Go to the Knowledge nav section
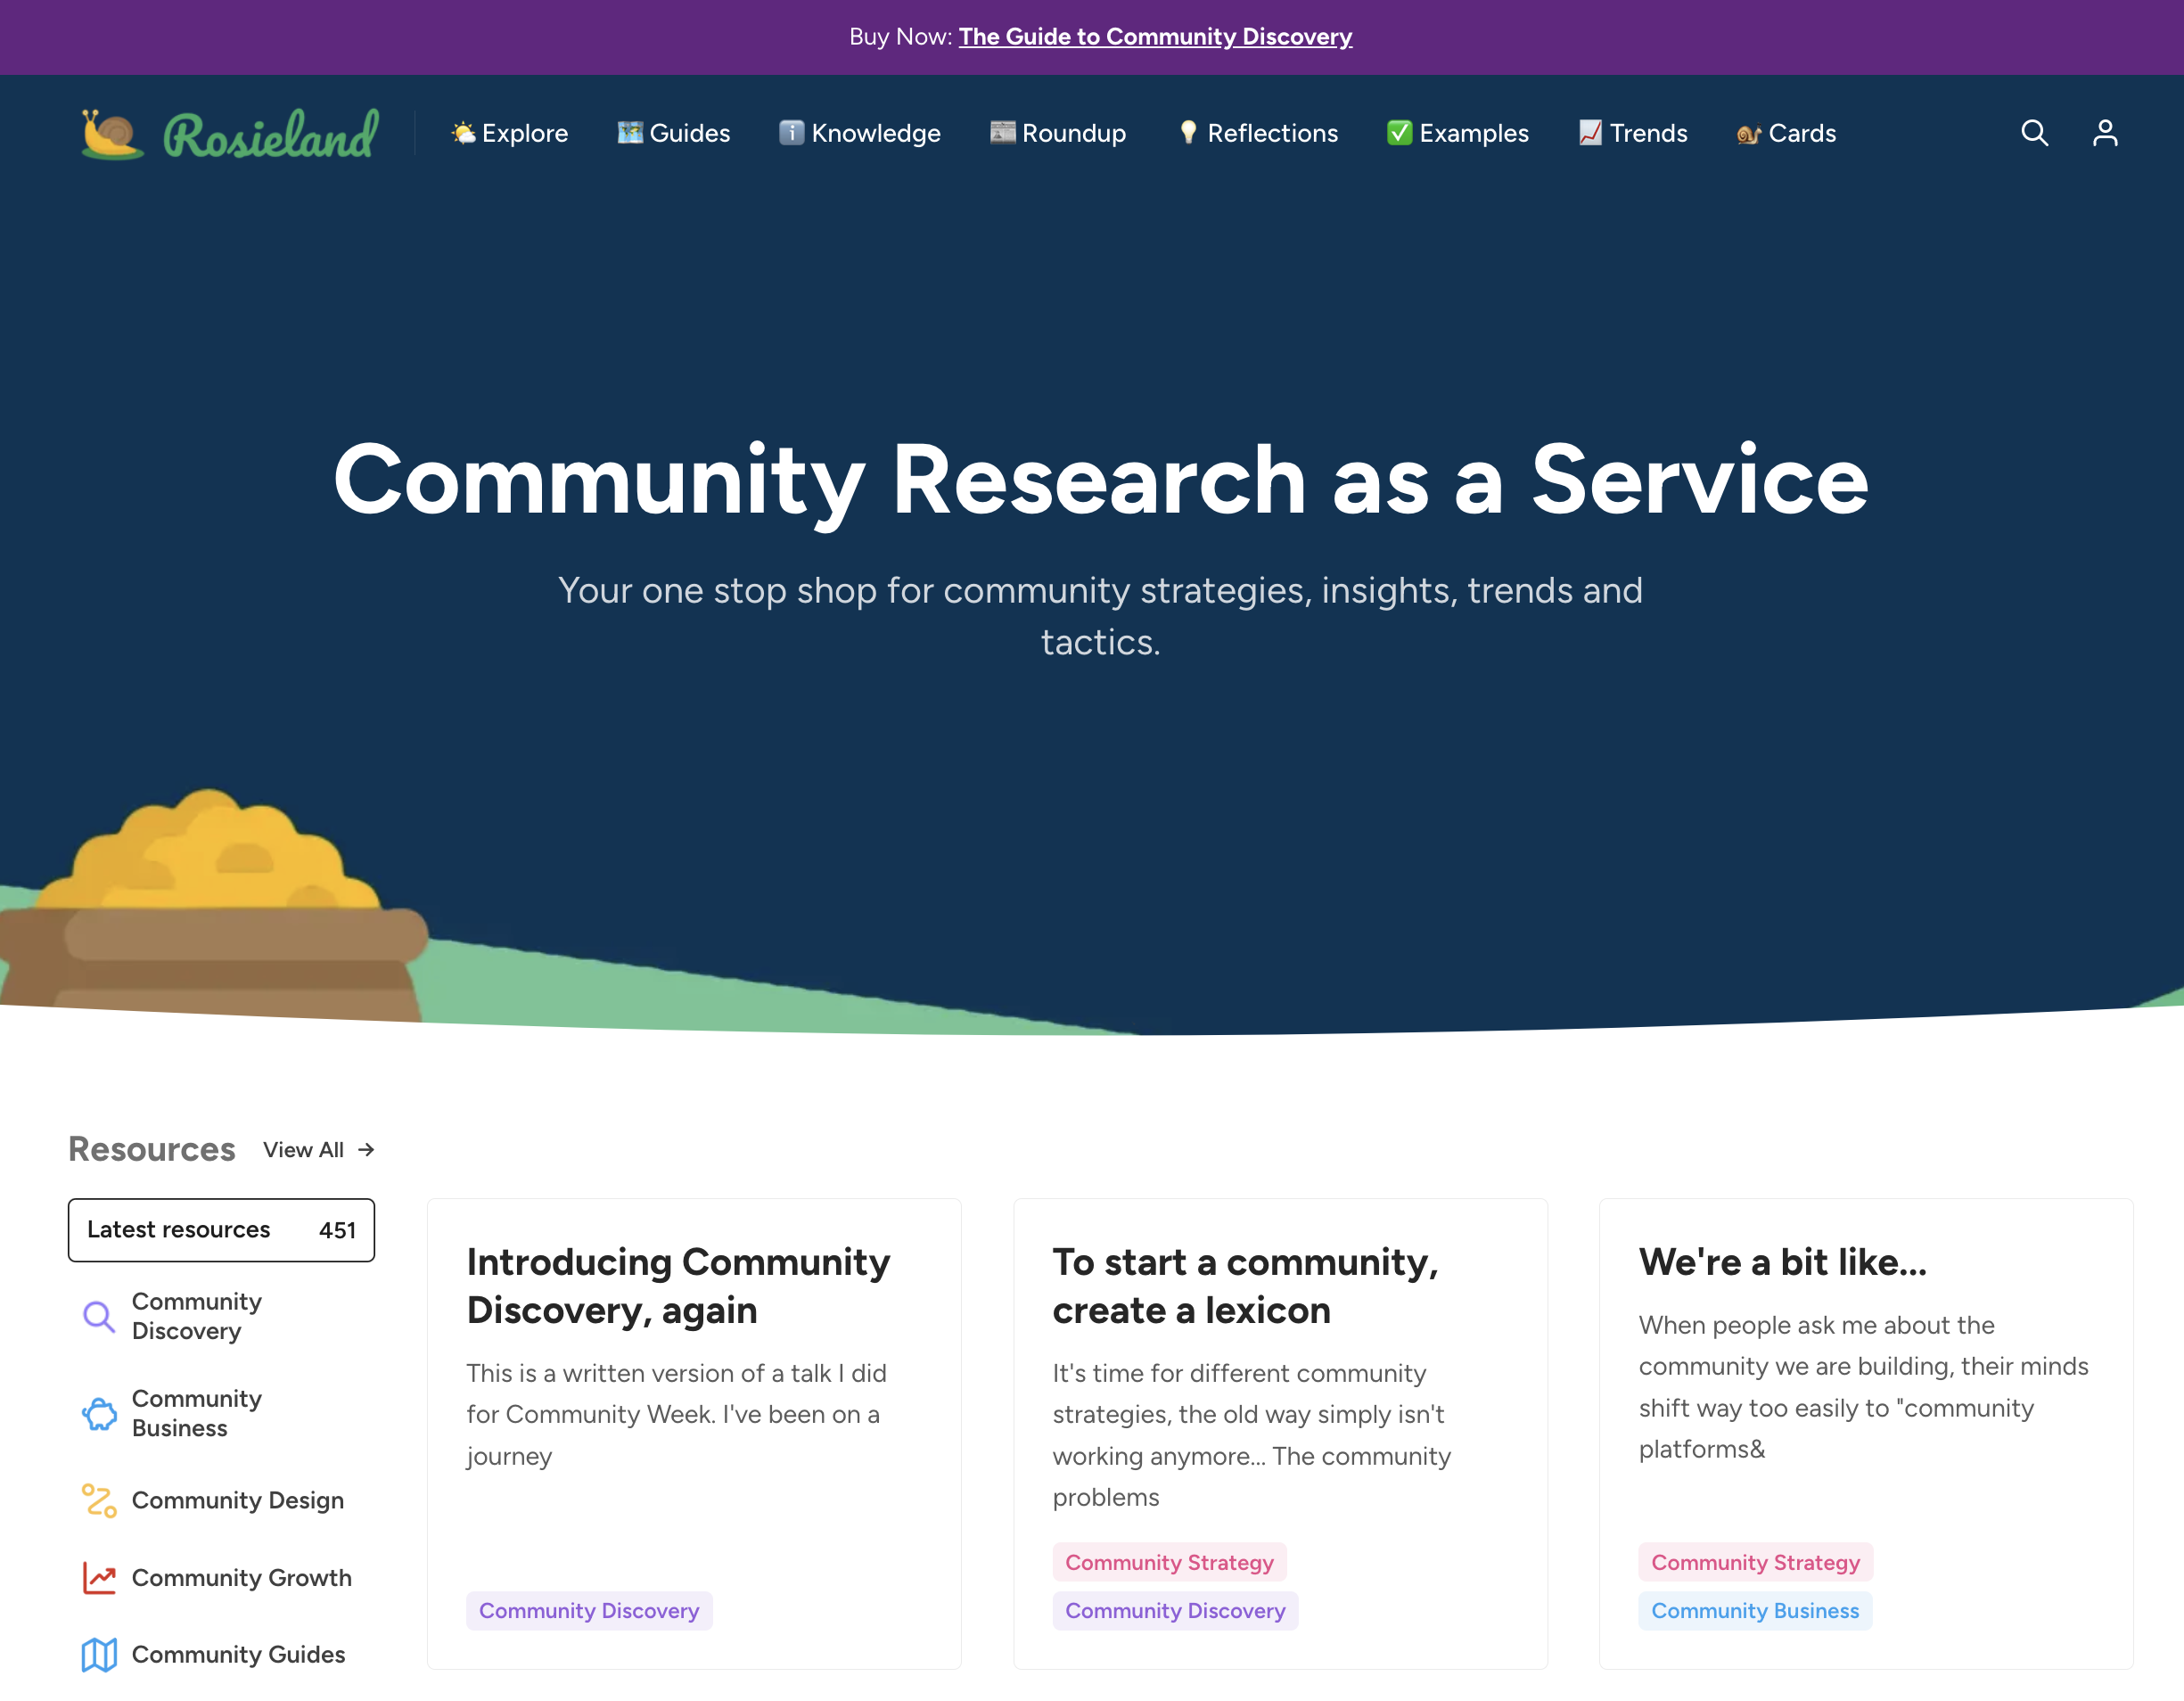 tap(860, 133)
